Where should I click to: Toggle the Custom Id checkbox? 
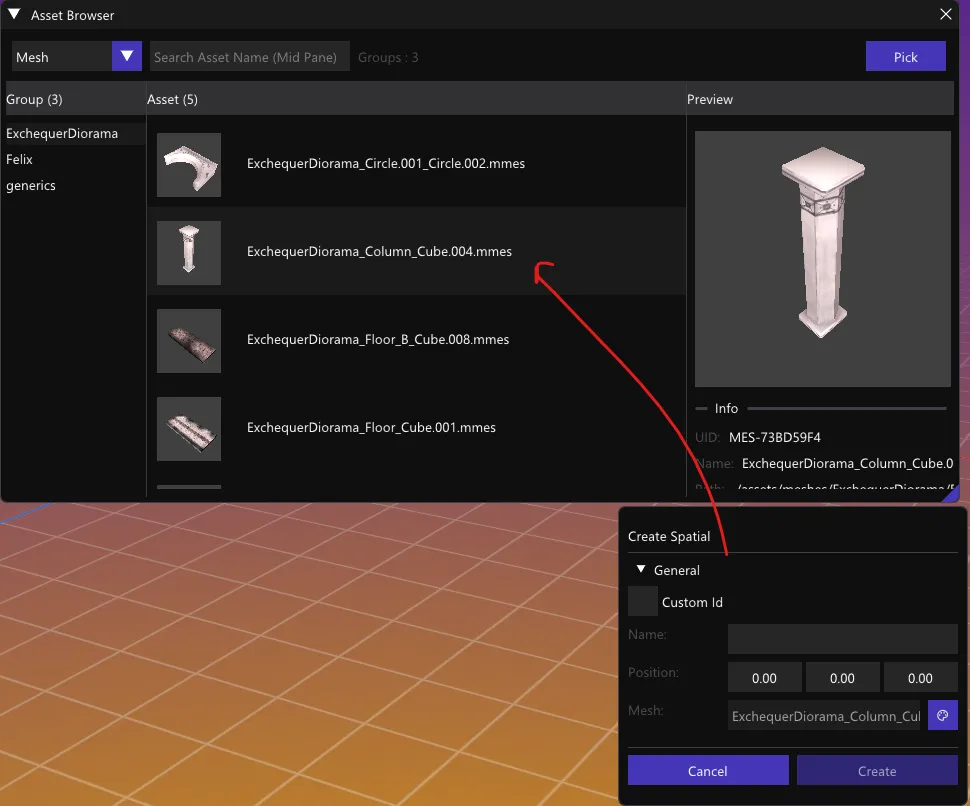pos(643,601)
